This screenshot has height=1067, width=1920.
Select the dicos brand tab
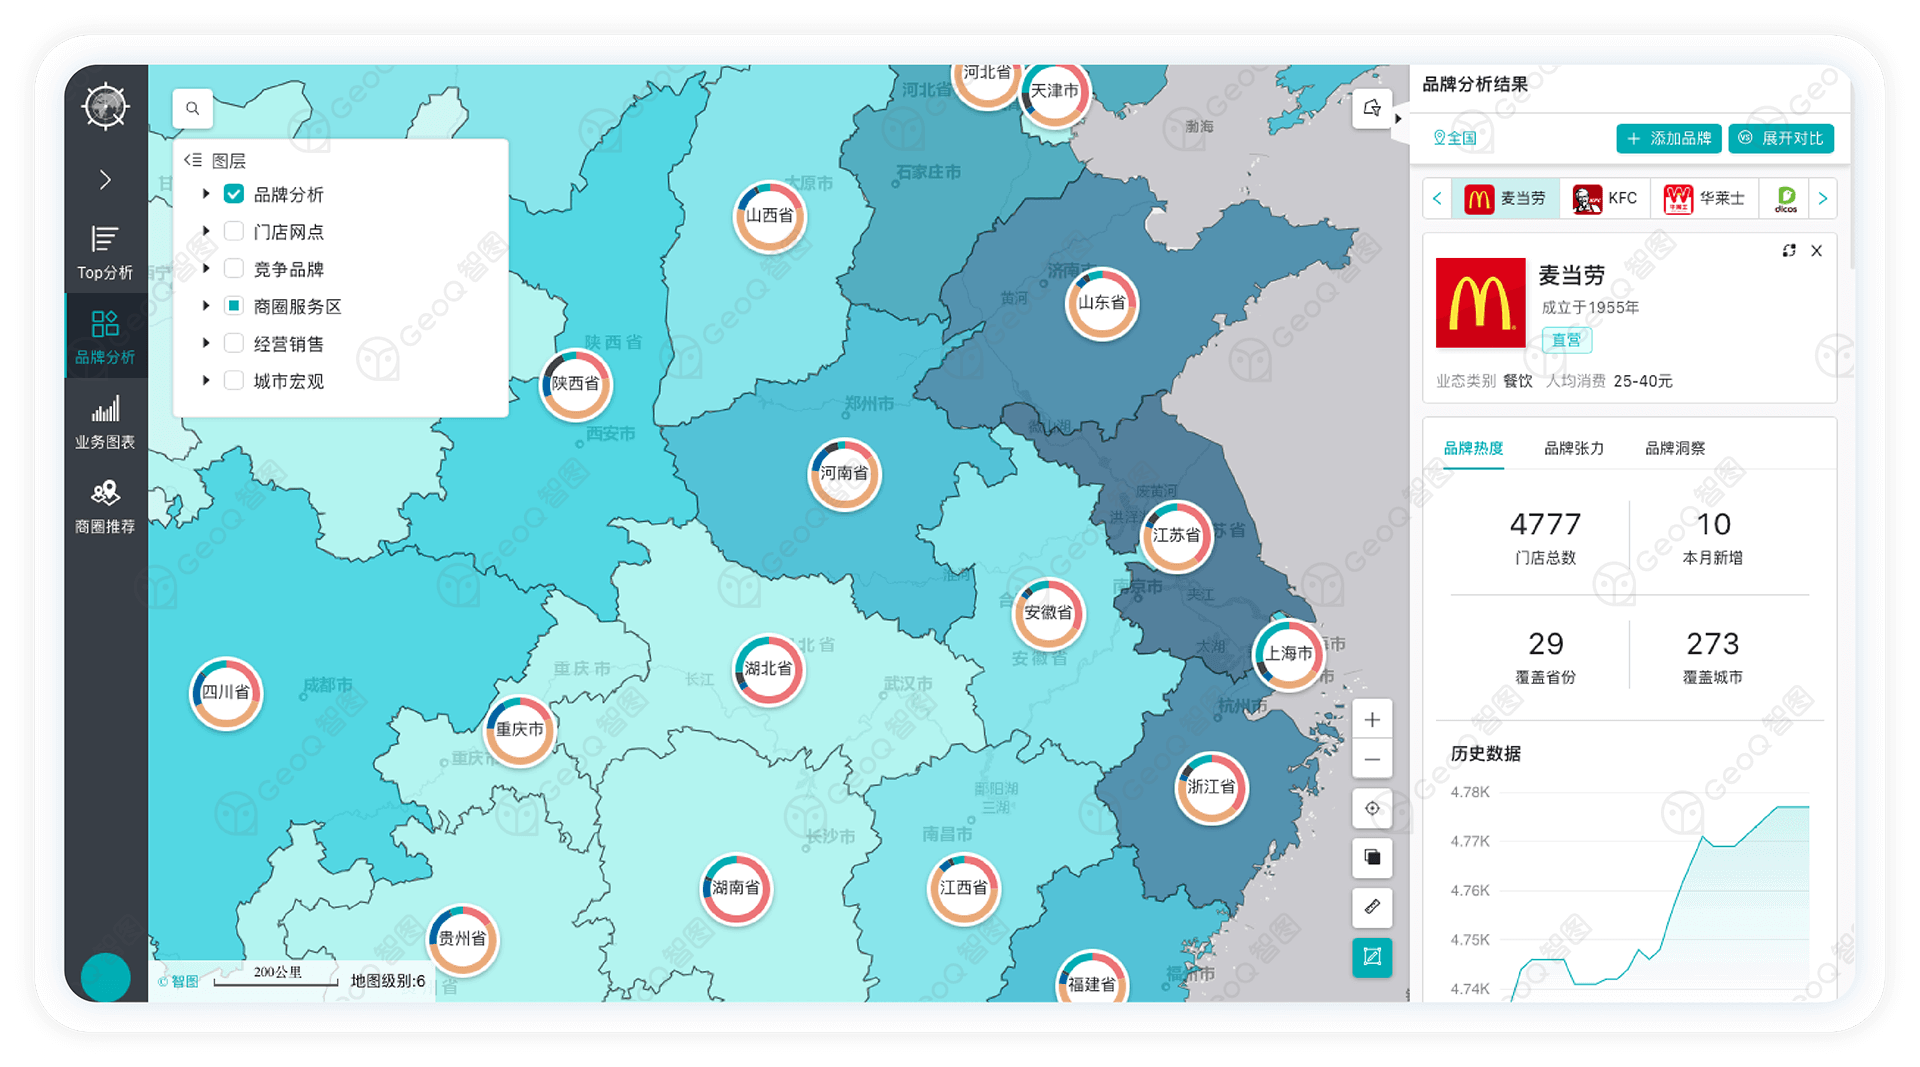point(1786,199)
